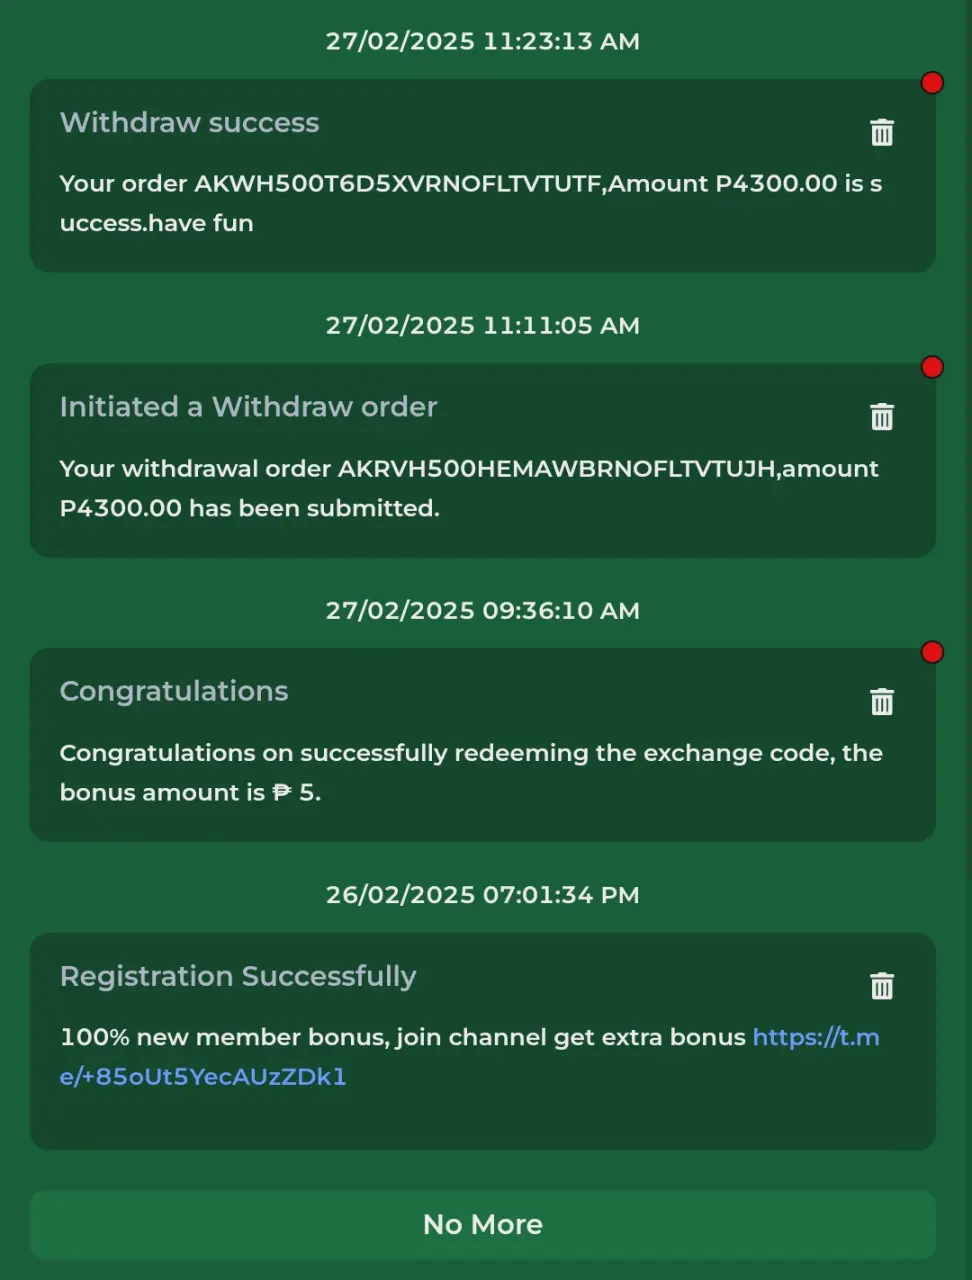Viewport: 972px width, 1280px height.
Task: Open the Registration Successfully heading
Action: pyautogui.click(x=238, y=976)
